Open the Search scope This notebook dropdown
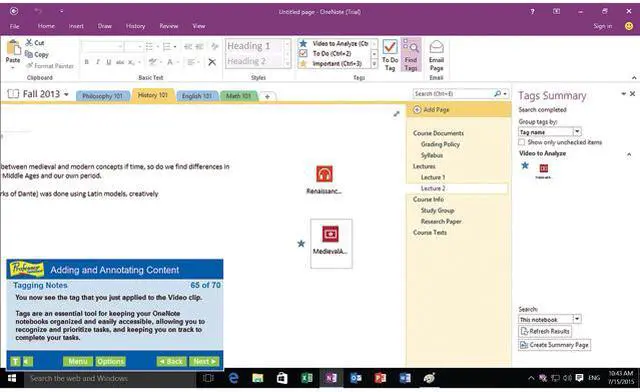Viewport: 640px width, 392px height. click(577, 319)
